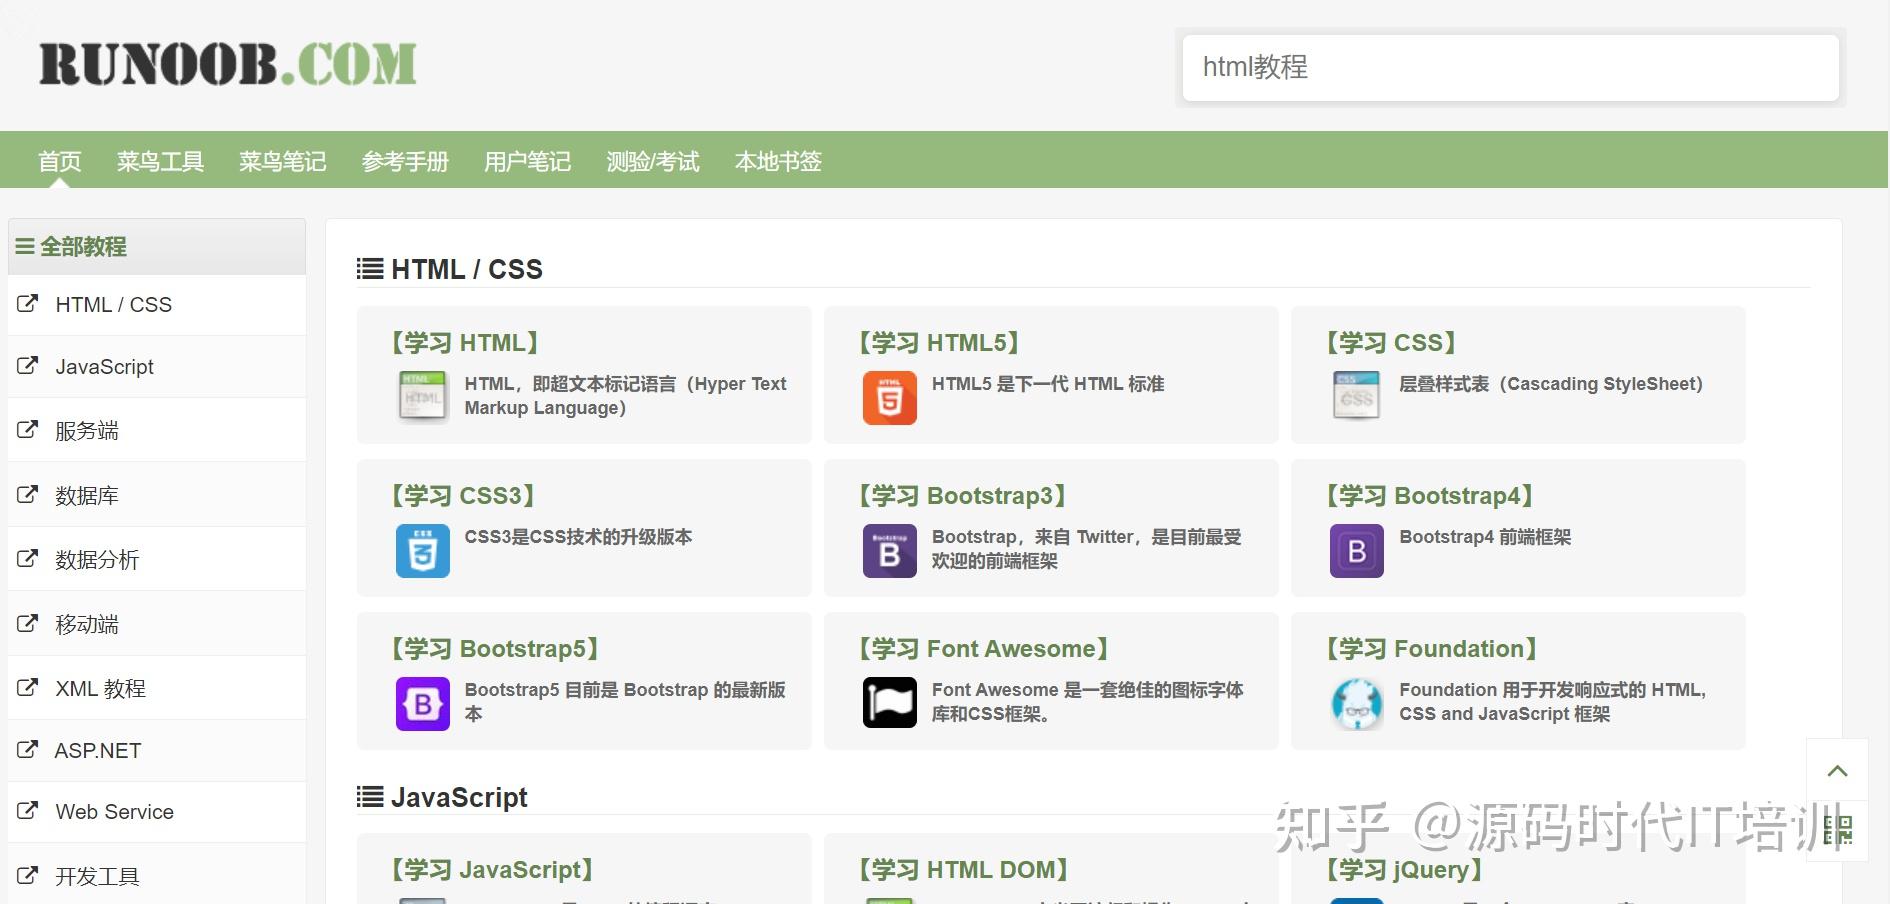The height and width of the screenshot is (904, 1890).
Task: Click the Bootstrap3 purple B icon
Action: click(x=889, y=550)
